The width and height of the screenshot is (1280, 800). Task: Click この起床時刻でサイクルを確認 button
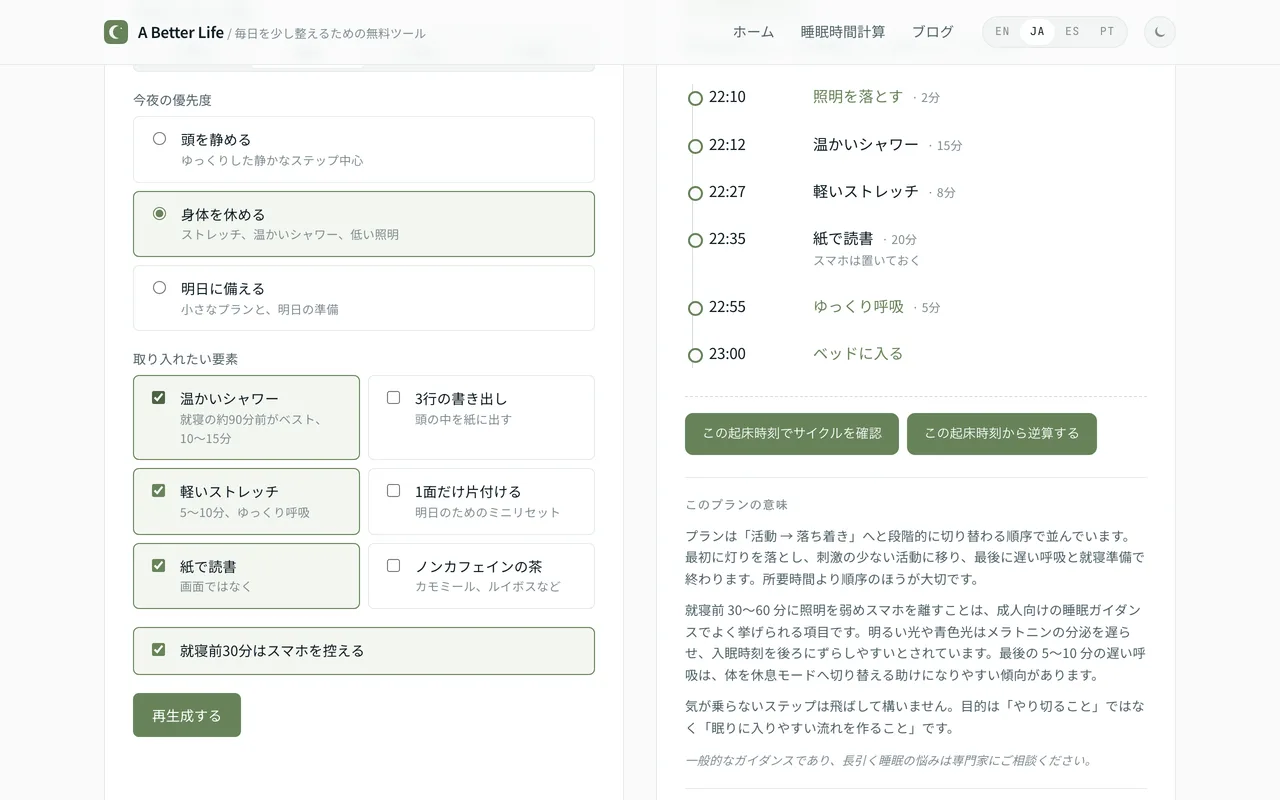[x=792, y=434]
